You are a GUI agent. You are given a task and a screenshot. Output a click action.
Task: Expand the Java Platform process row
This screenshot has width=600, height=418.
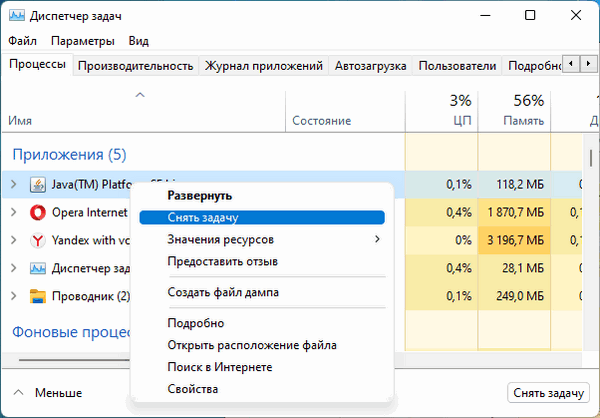[13, 184]
